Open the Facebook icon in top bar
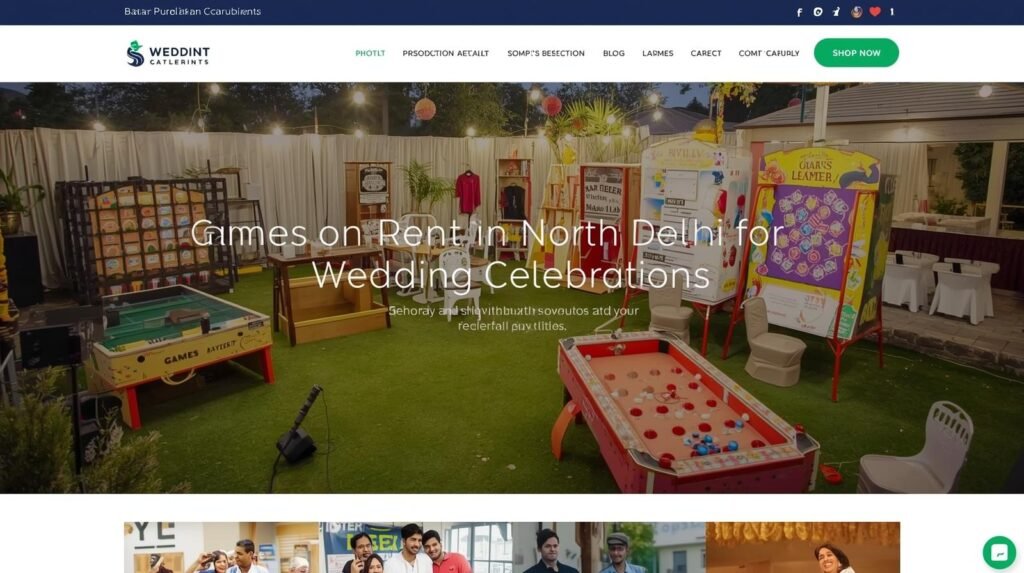Image resolution: width=1024 pixels, height=573 pixels. tap(799, 12)
